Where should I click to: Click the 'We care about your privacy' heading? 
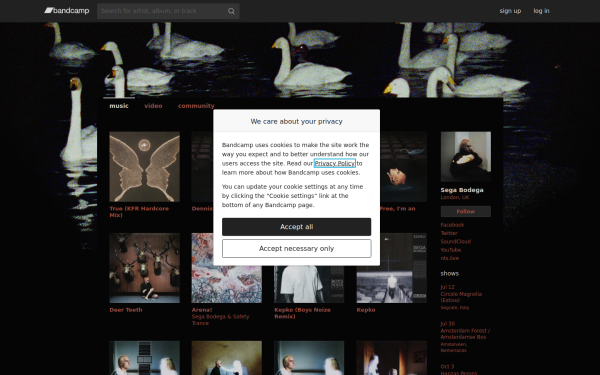click(x=297, y=121)
